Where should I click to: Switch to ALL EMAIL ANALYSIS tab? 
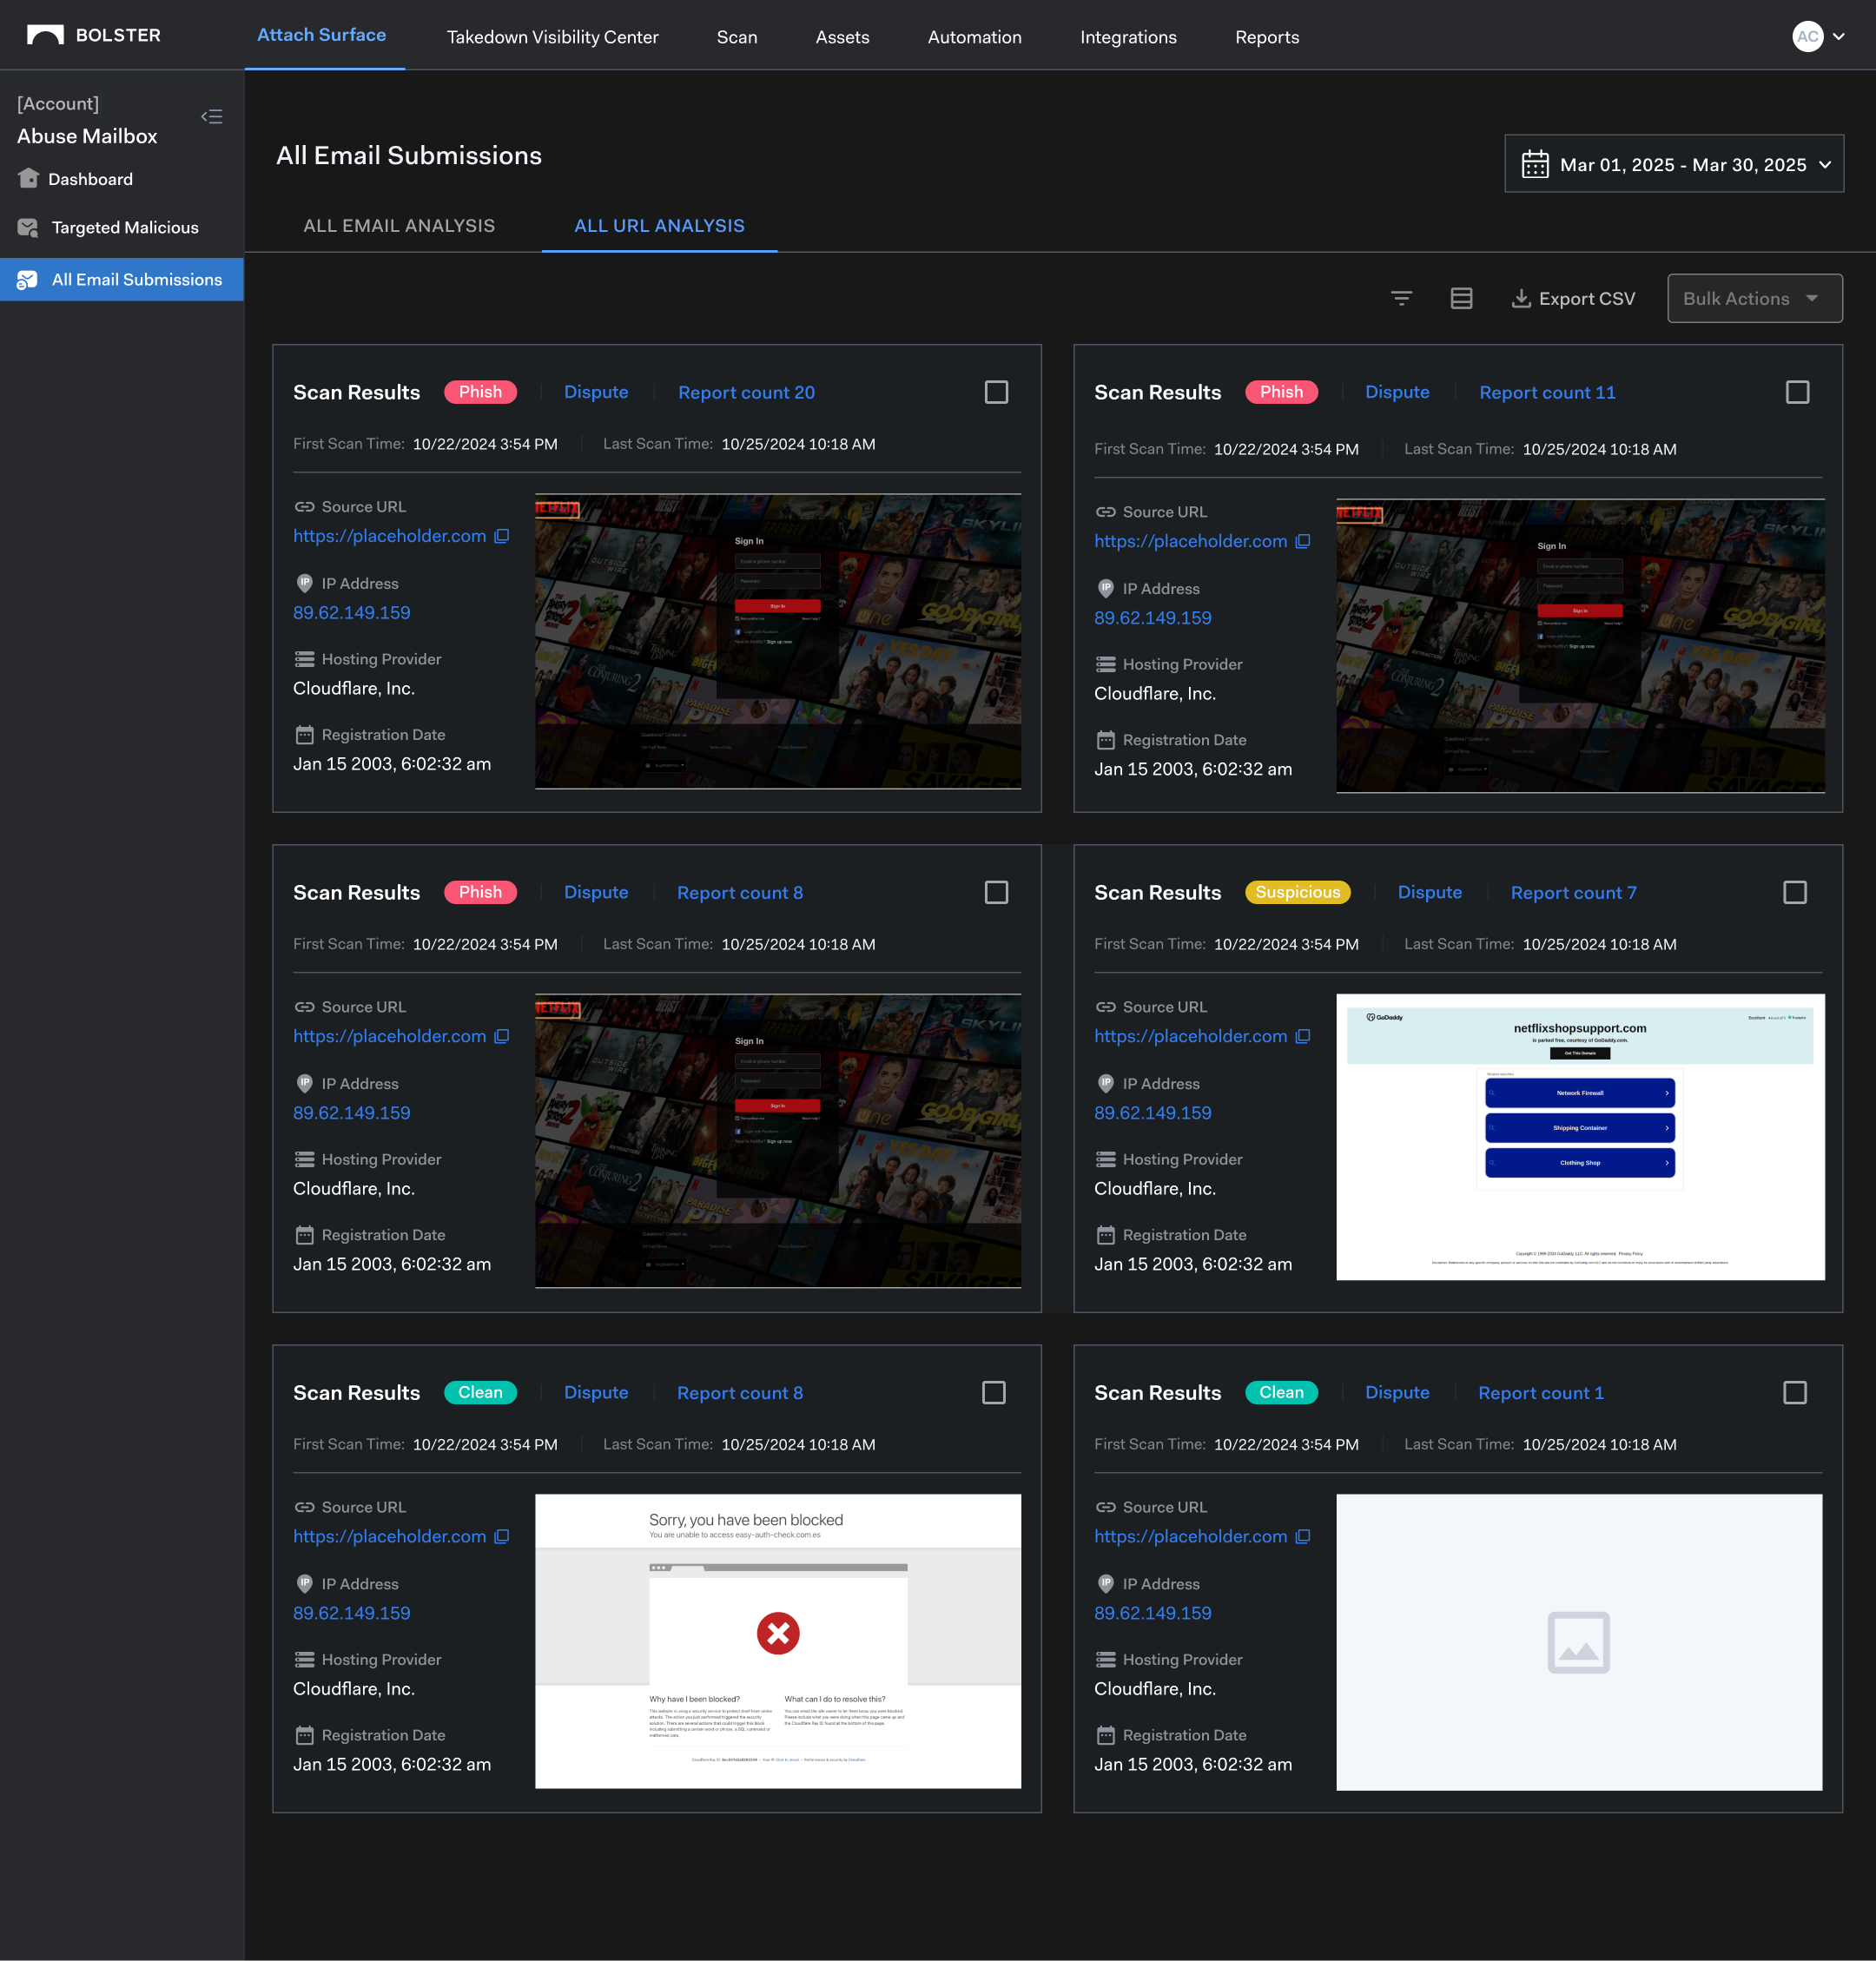(x=399, y=226)
